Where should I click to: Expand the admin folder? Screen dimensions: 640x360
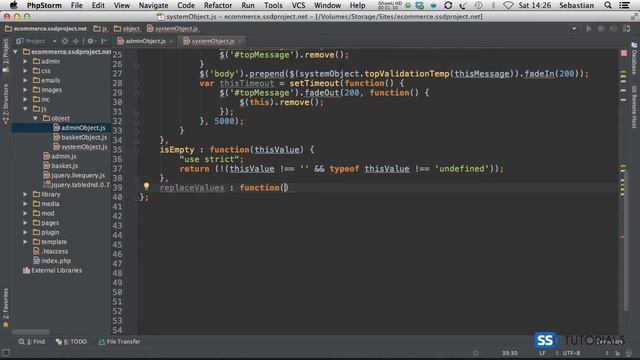click(25, 61)
